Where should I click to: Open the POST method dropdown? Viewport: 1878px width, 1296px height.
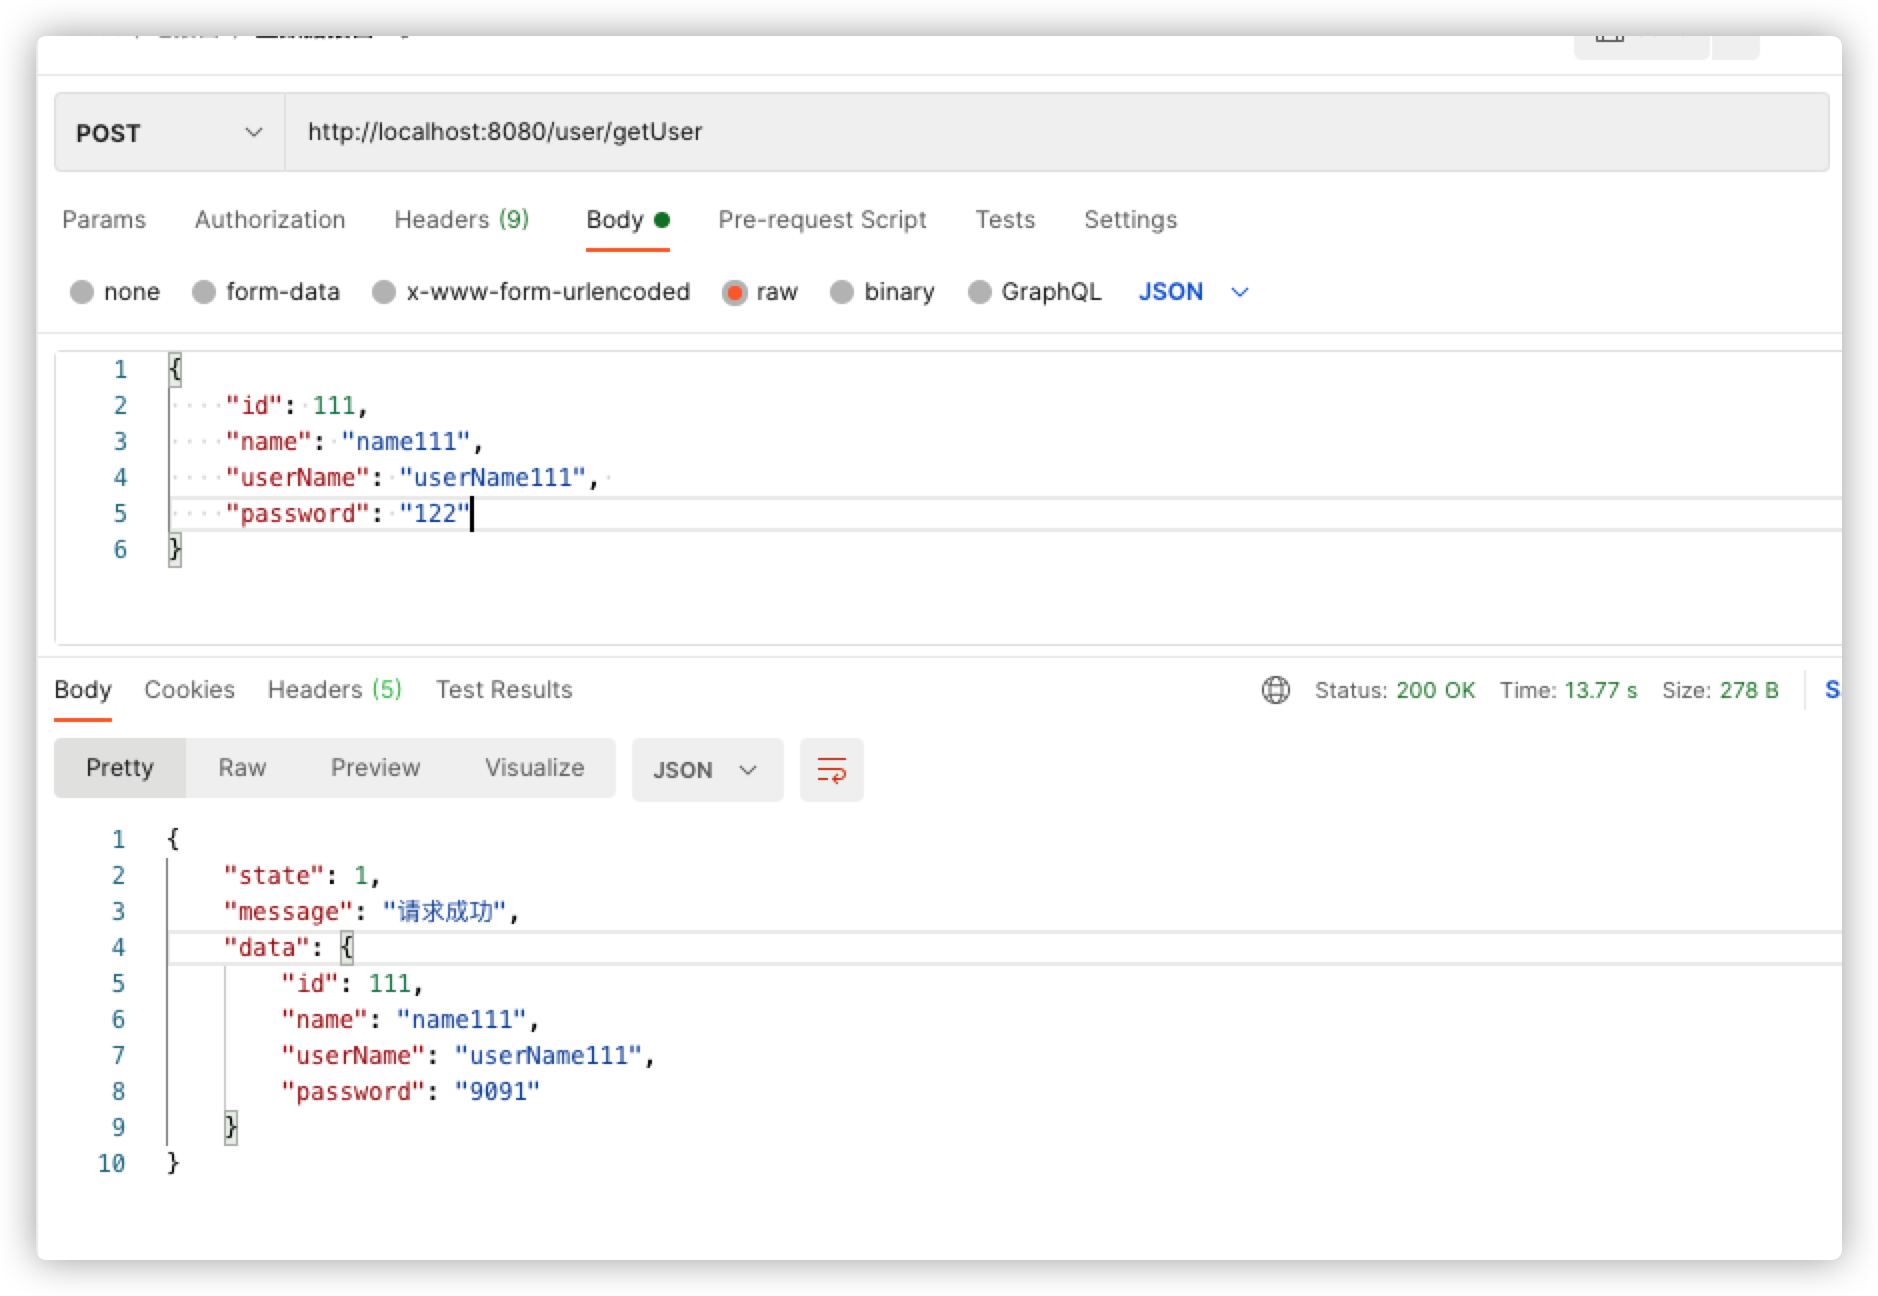[x=170, y=133]
